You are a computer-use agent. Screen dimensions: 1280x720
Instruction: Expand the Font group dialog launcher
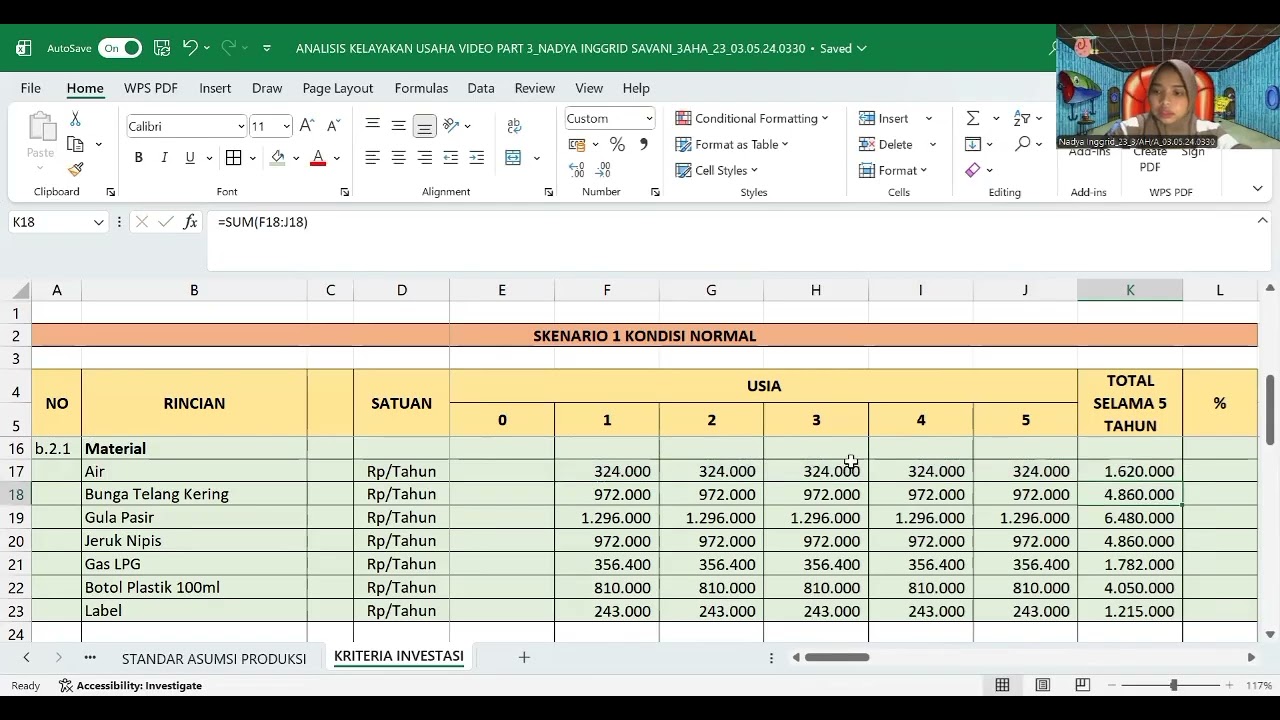[x=344, y=192]
